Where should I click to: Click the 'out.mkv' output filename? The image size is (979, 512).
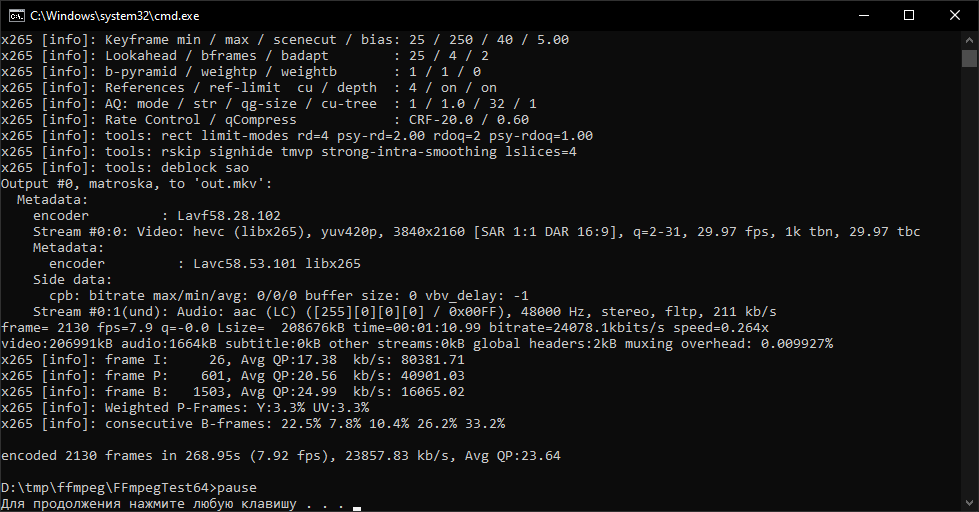[x=237, y=184]
